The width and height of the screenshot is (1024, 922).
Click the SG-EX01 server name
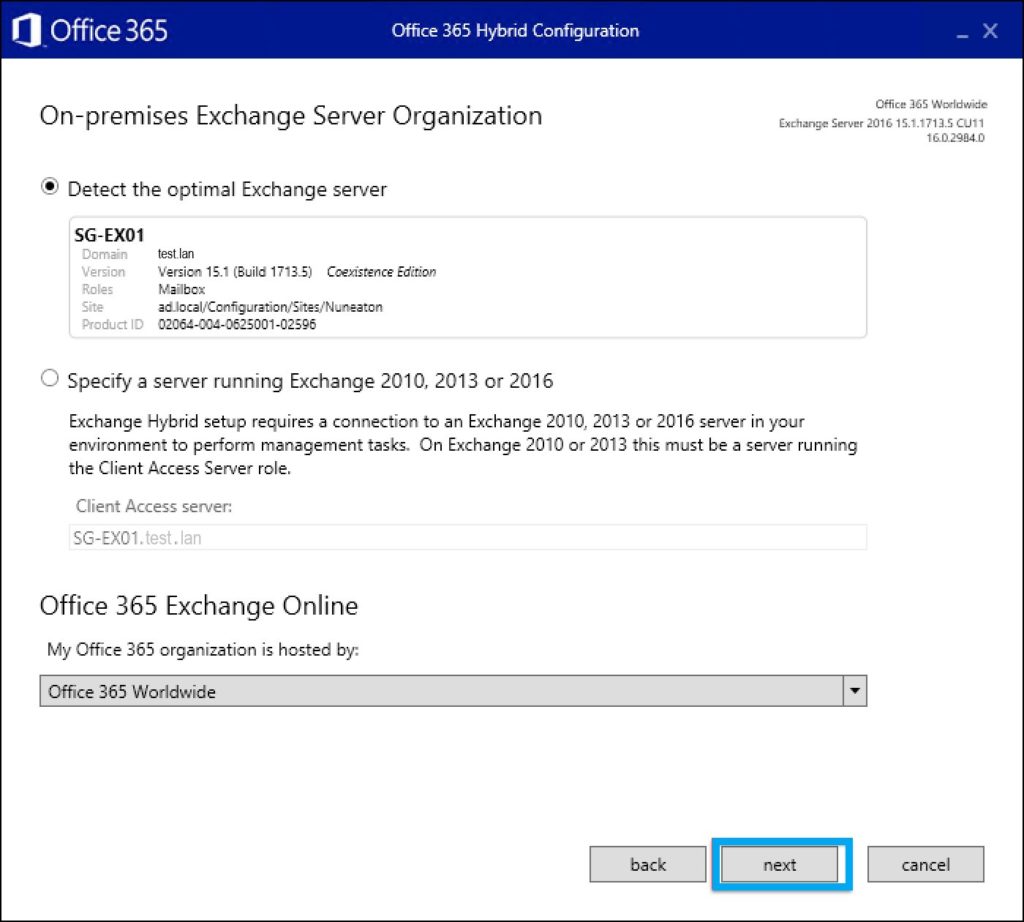tap(109, 235)
